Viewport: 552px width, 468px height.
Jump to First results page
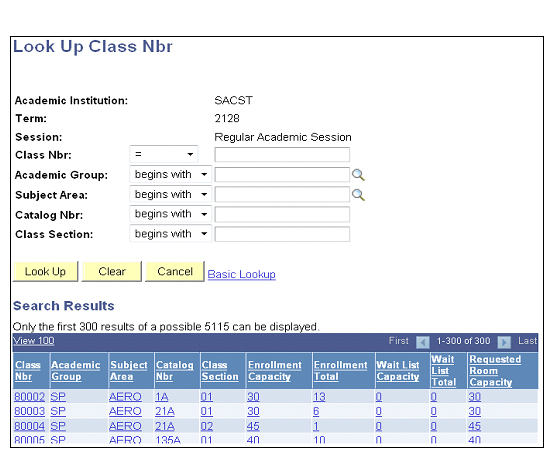(x=399, y=341)
